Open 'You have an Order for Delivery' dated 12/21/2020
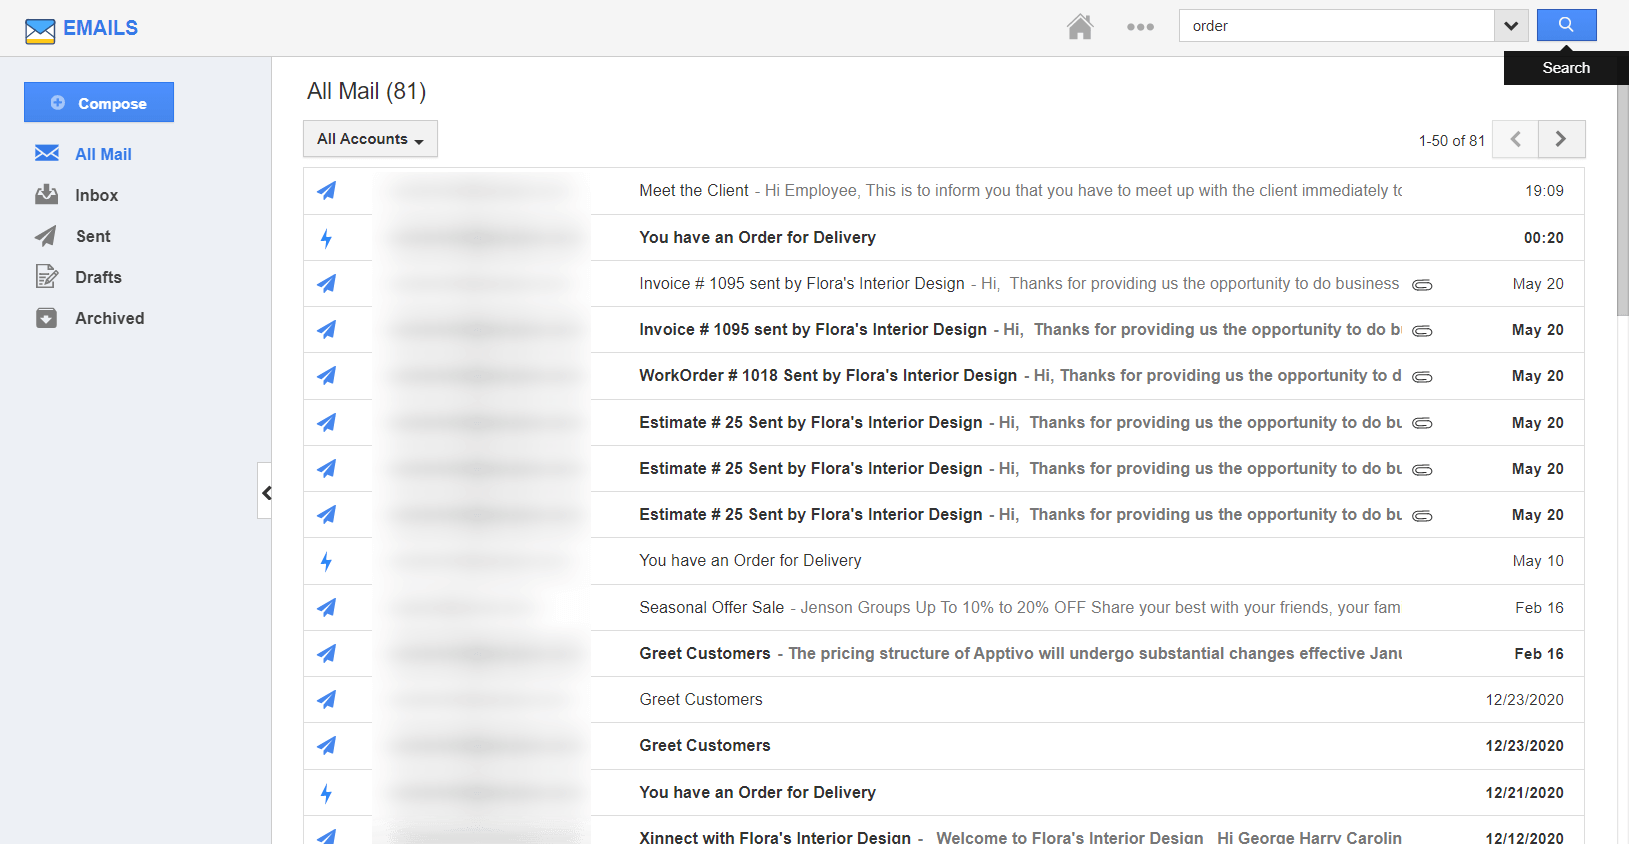This screenshot has height=844, width=1629. coord(943,792)
